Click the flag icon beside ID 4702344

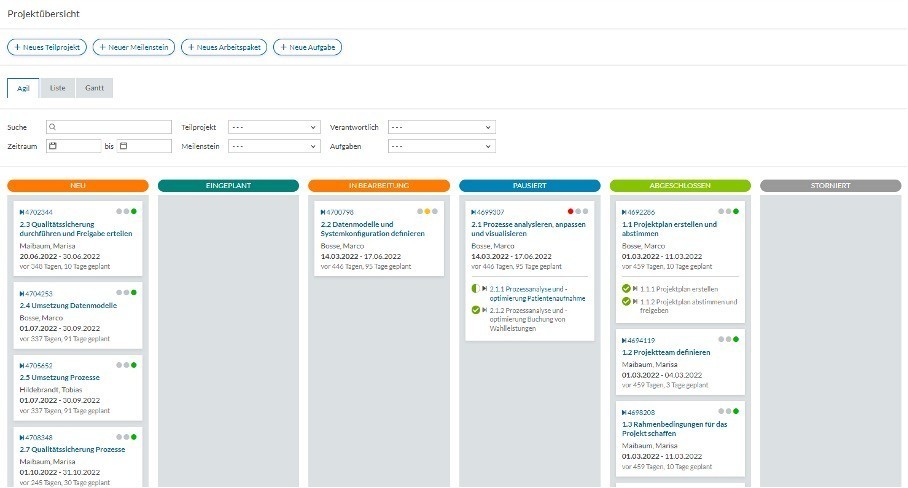(22, 212)
